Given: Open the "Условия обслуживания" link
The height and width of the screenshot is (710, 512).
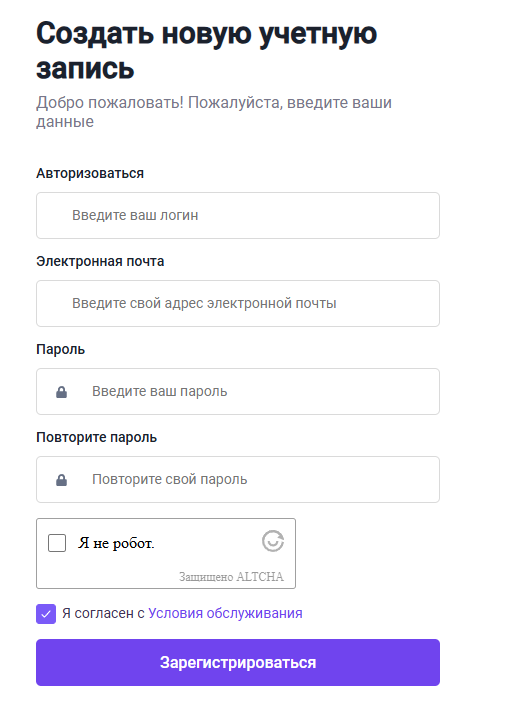Looking at the screenshot, I should [x=225, y=613].
